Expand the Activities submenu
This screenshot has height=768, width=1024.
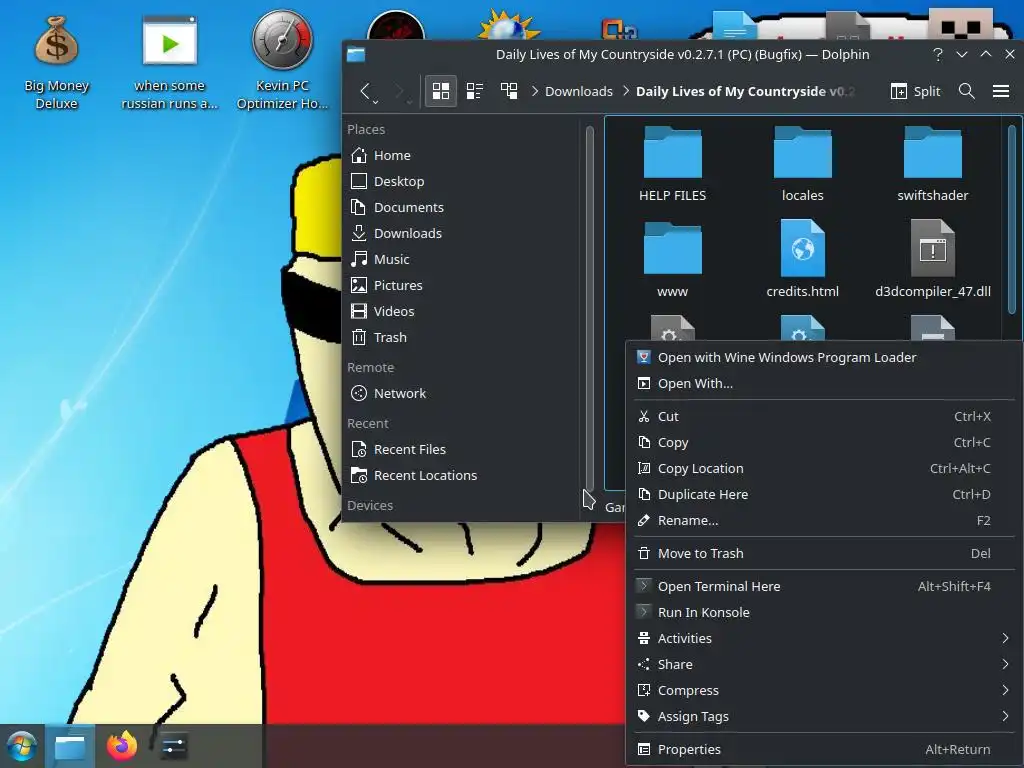click(x=824, y=639)
